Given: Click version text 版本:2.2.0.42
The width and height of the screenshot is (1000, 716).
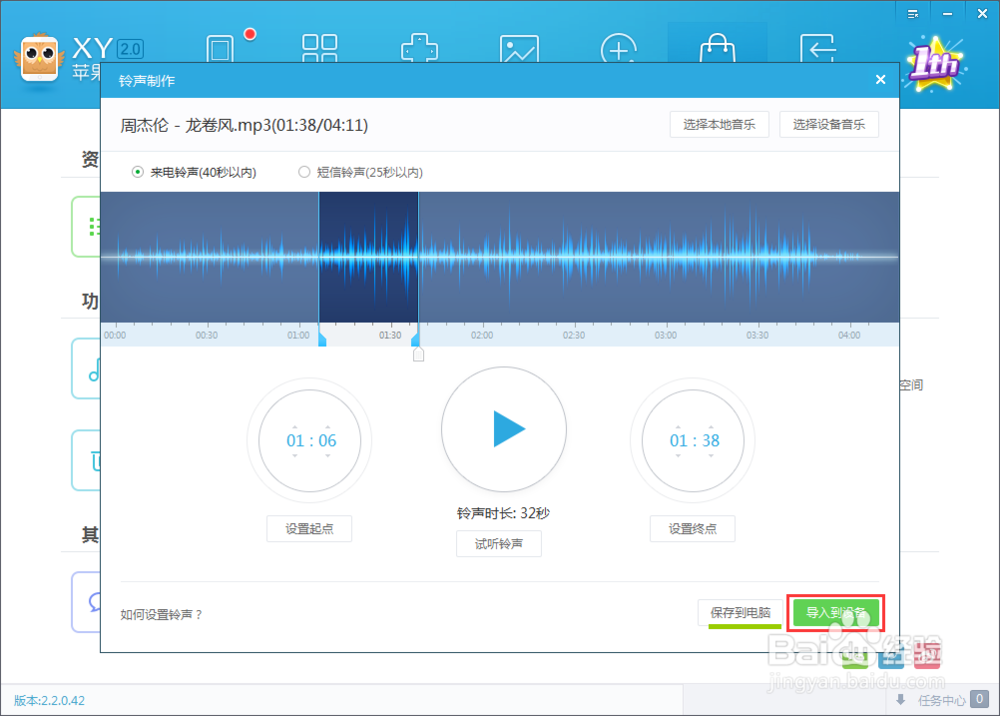Looking at the screenshot, I should pyautogui.click(x=50, y=701).
